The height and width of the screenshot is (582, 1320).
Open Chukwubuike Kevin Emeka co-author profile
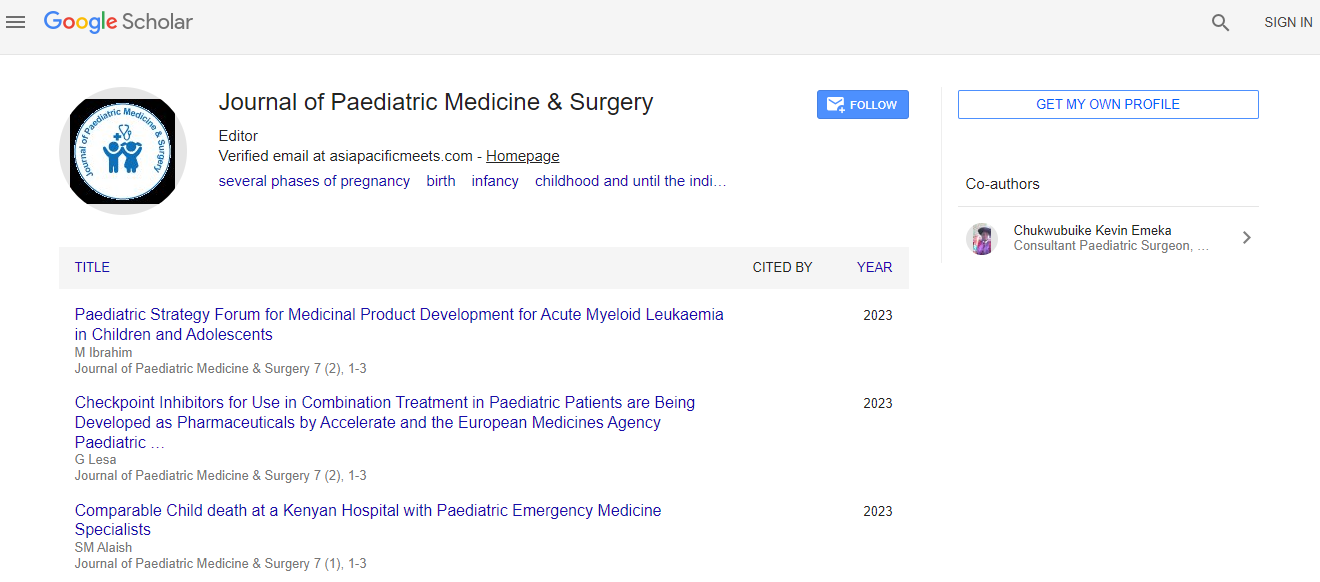(x=1092, y=231)
